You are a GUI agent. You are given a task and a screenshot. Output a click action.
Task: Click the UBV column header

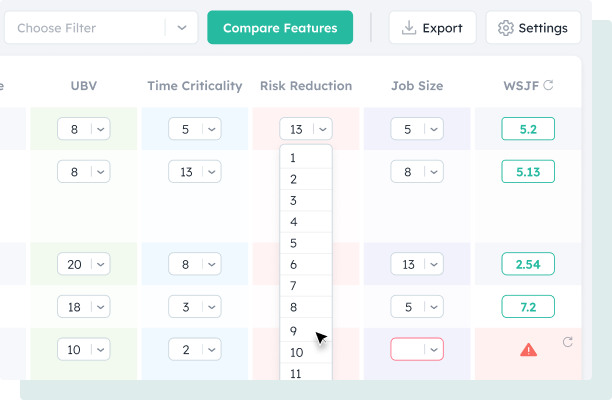click(x=84, y=85)
